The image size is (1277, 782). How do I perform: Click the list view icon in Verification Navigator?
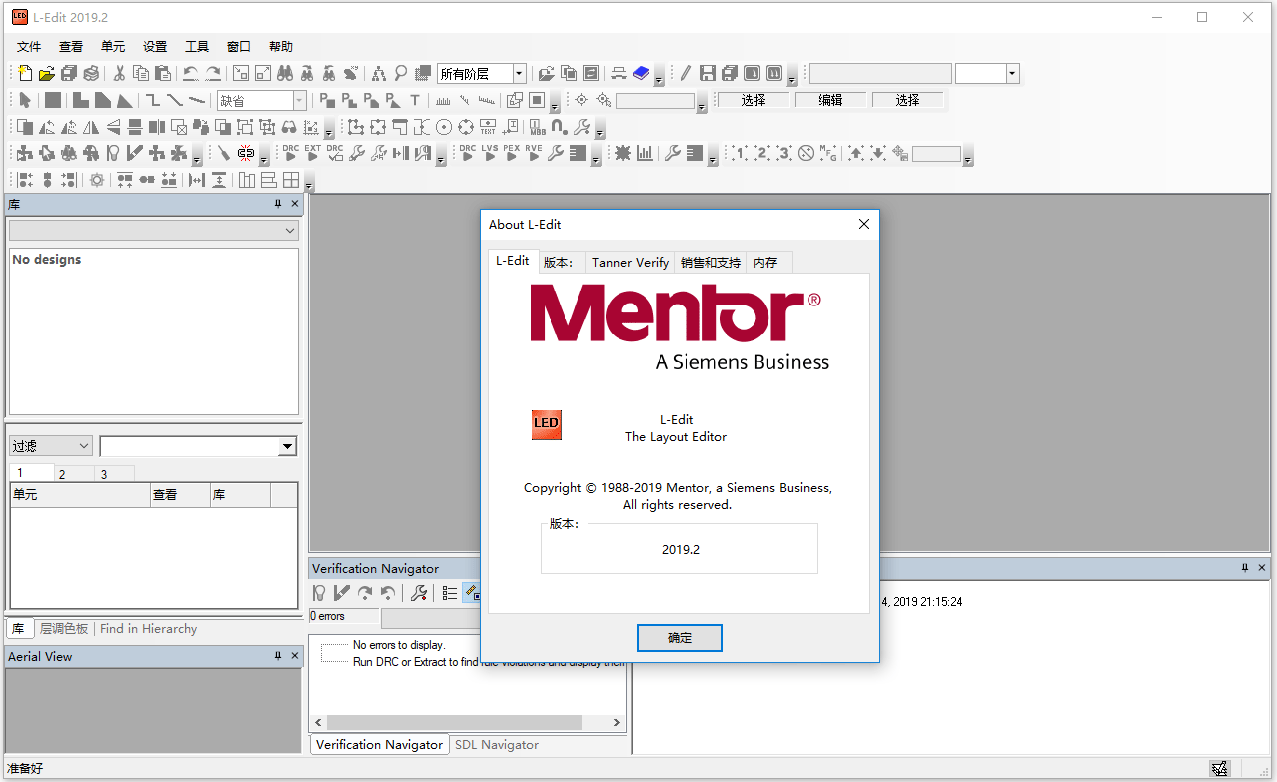450,593
